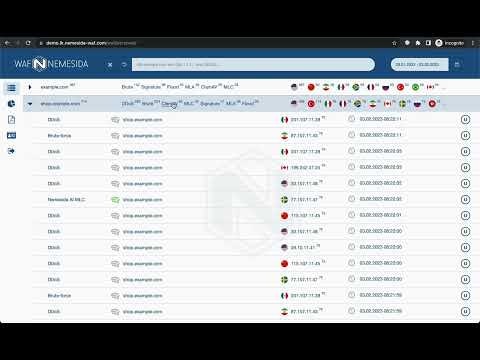Click the Canada flag in 199.242.27.23 row
480x360 pixels.
pyautogui.click(x=284, y=168)
